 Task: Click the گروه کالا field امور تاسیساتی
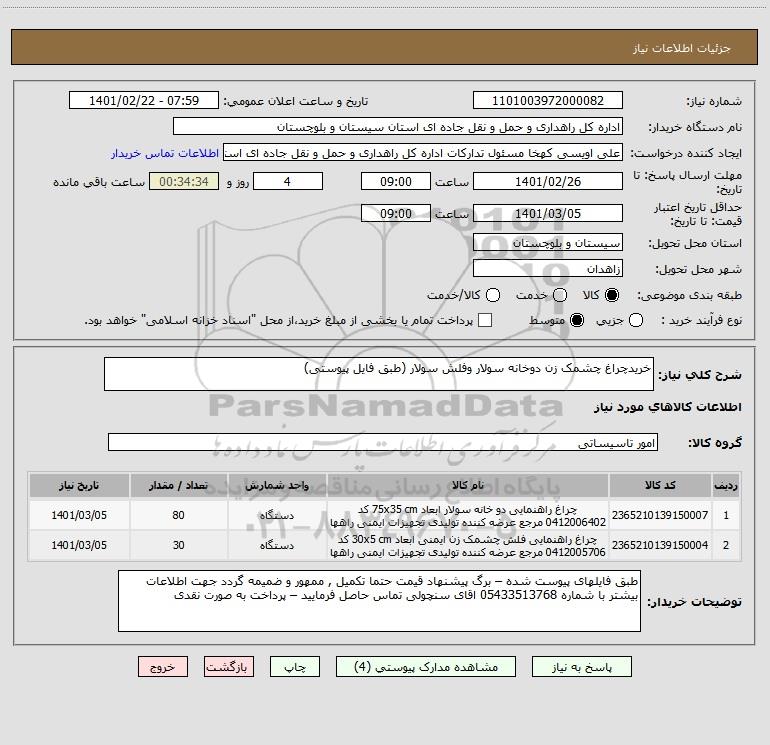[383, 442]
